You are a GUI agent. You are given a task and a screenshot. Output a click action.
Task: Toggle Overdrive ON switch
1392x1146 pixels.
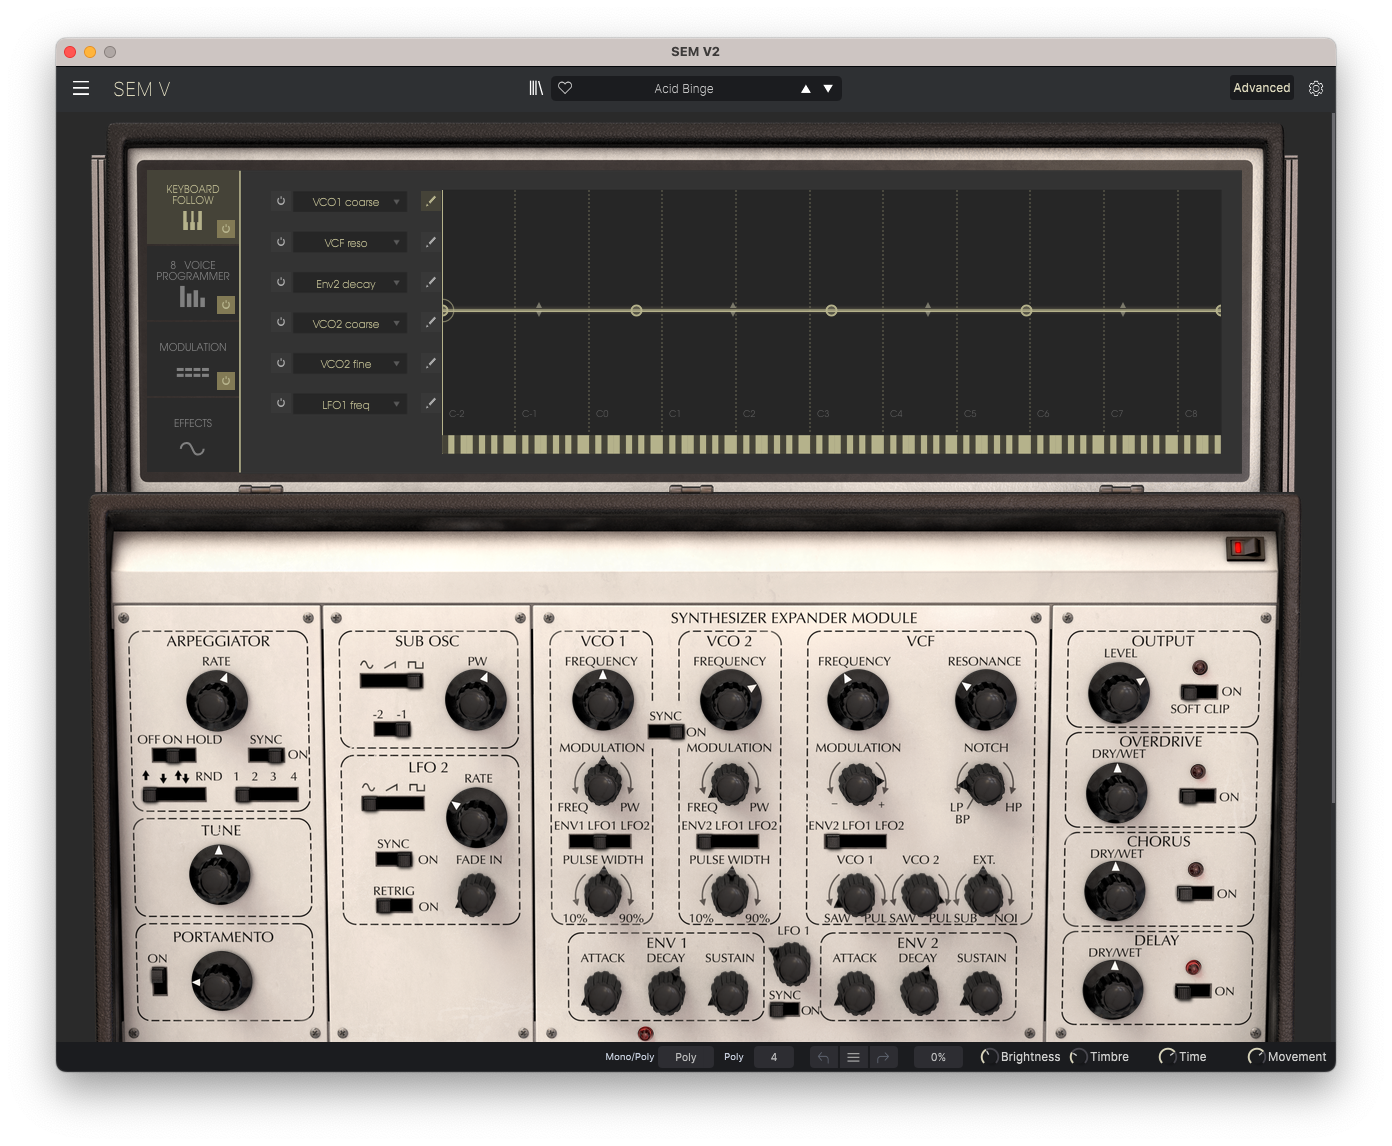(1197, 797)
